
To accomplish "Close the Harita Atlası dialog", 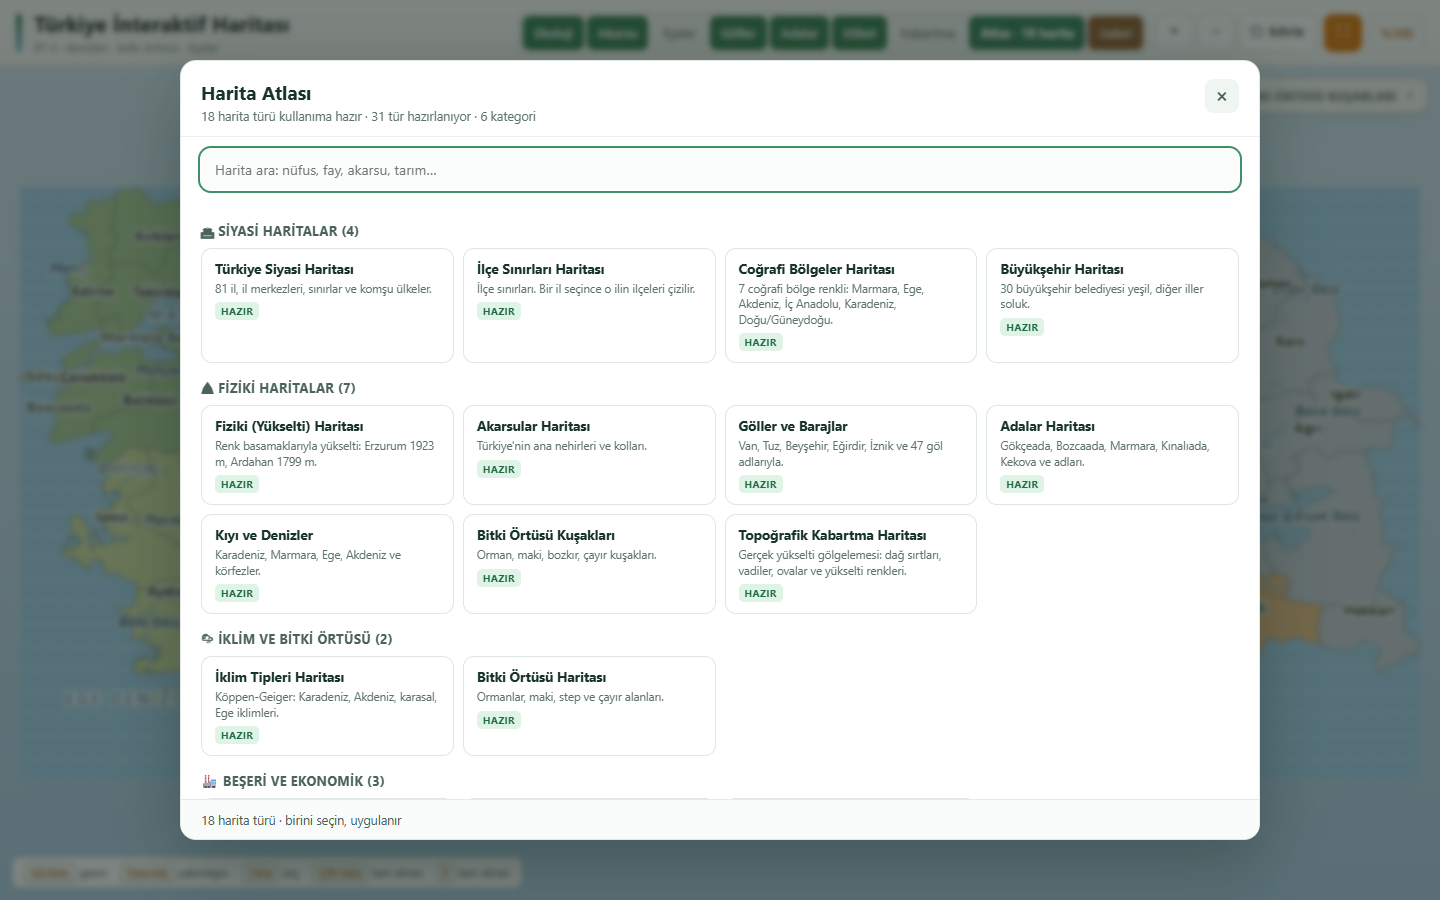I will pyautogui.click(x=1221, y=96).
